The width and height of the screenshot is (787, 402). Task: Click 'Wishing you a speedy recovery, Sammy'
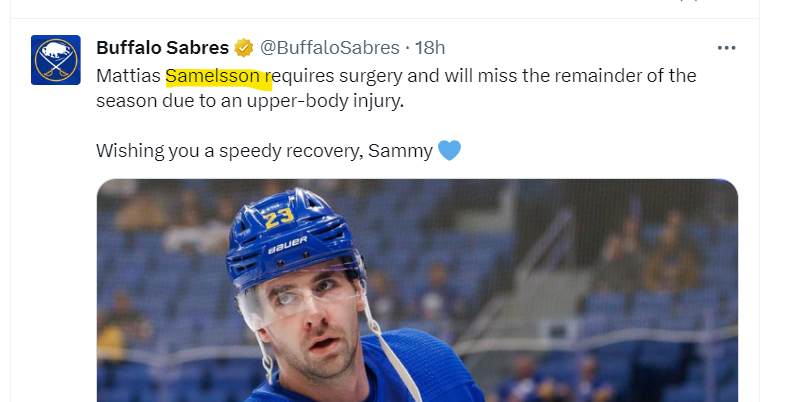pyautogui.click(x=265, y=151)
